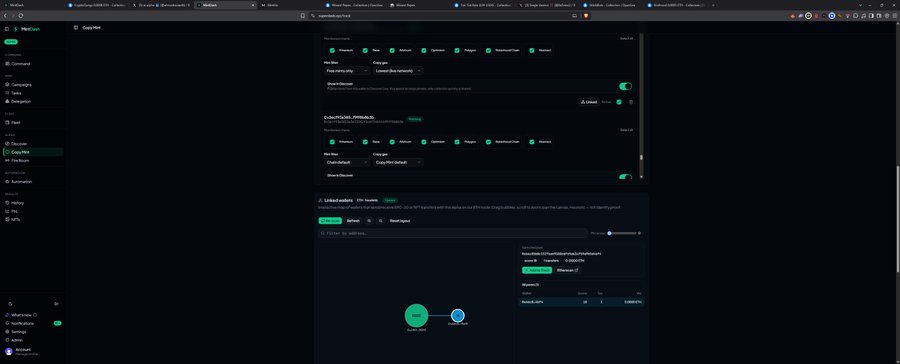The height and width of the screenshot is (364, 900).
Task: Click the browser reload button
Action: tap(21, 16)
